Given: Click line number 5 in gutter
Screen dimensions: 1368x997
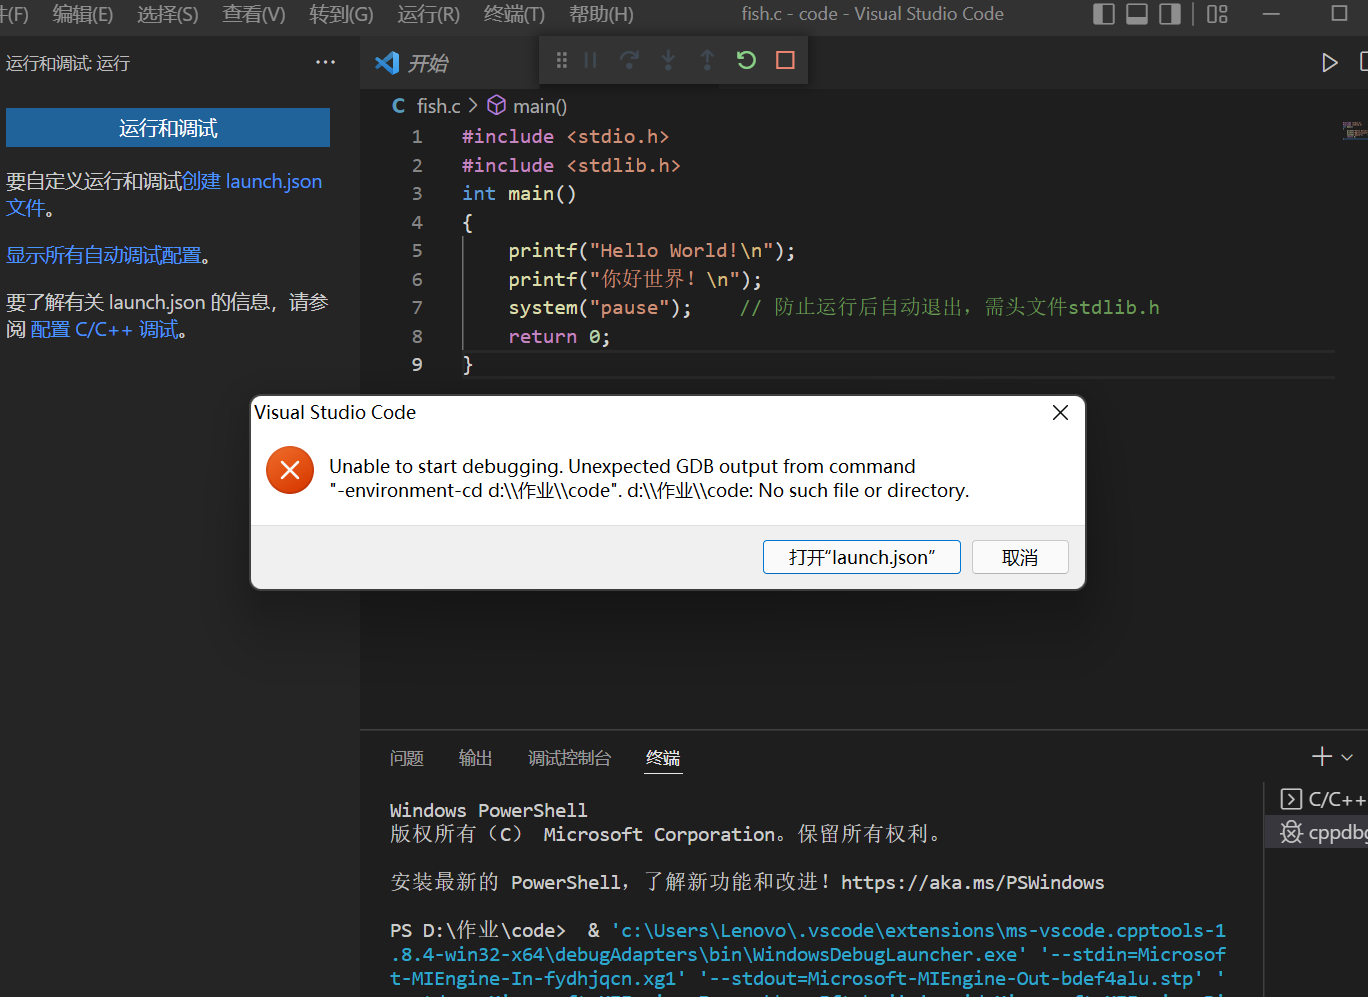Looking at the screenshot, I should [417, 251].
